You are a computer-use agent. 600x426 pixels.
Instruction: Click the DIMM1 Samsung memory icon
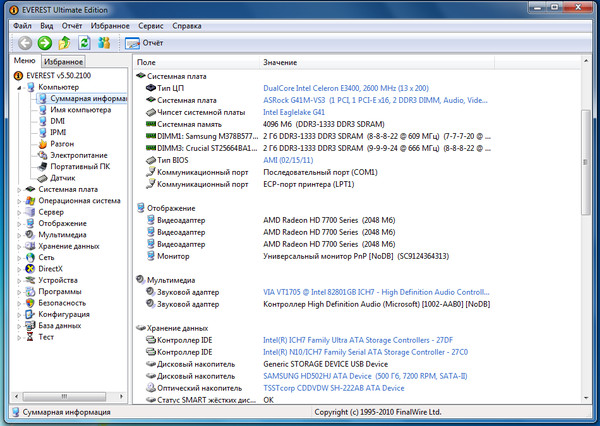click(x=151, y=136)
